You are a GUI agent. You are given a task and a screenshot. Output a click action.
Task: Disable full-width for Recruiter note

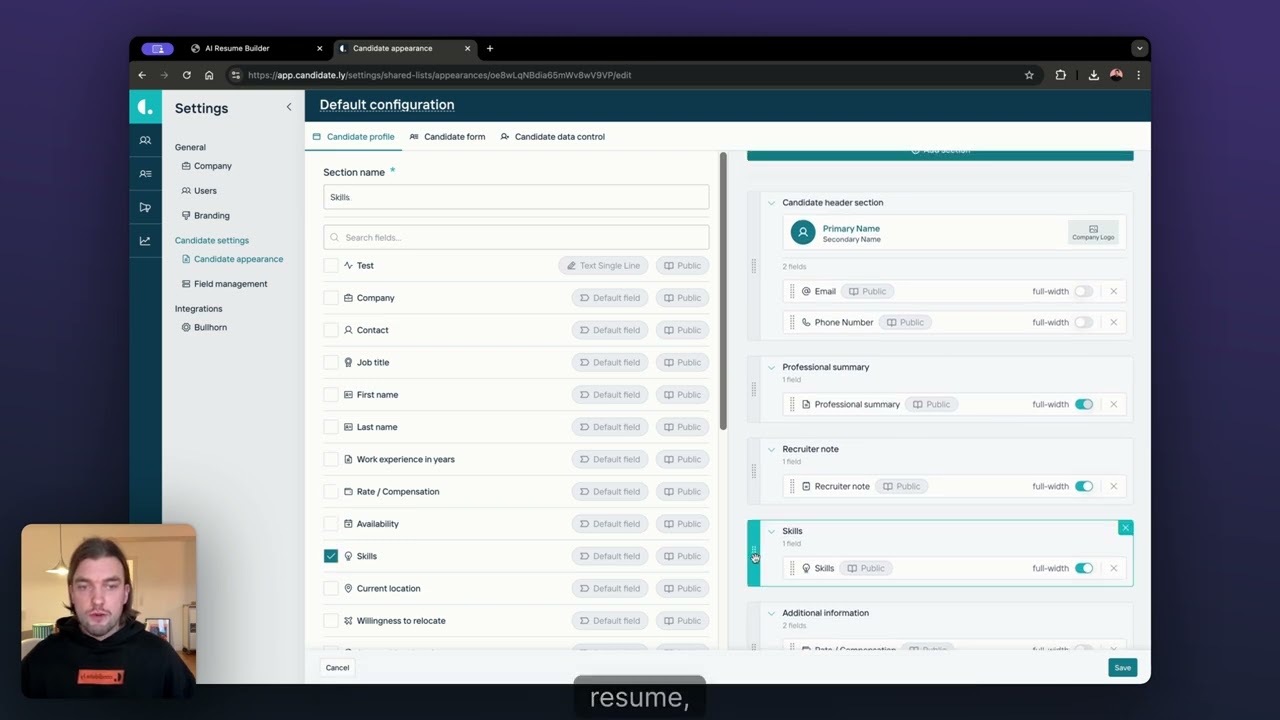(x=1084, y=486)
